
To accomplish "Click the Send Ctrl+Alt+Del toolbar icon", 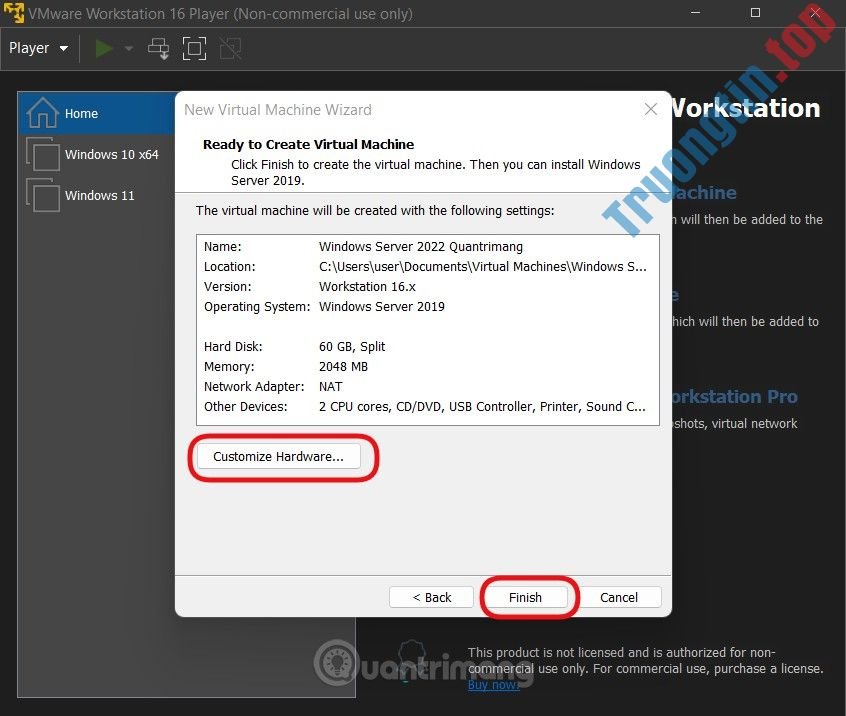I will pyautogui.click(x=158, y=47).
